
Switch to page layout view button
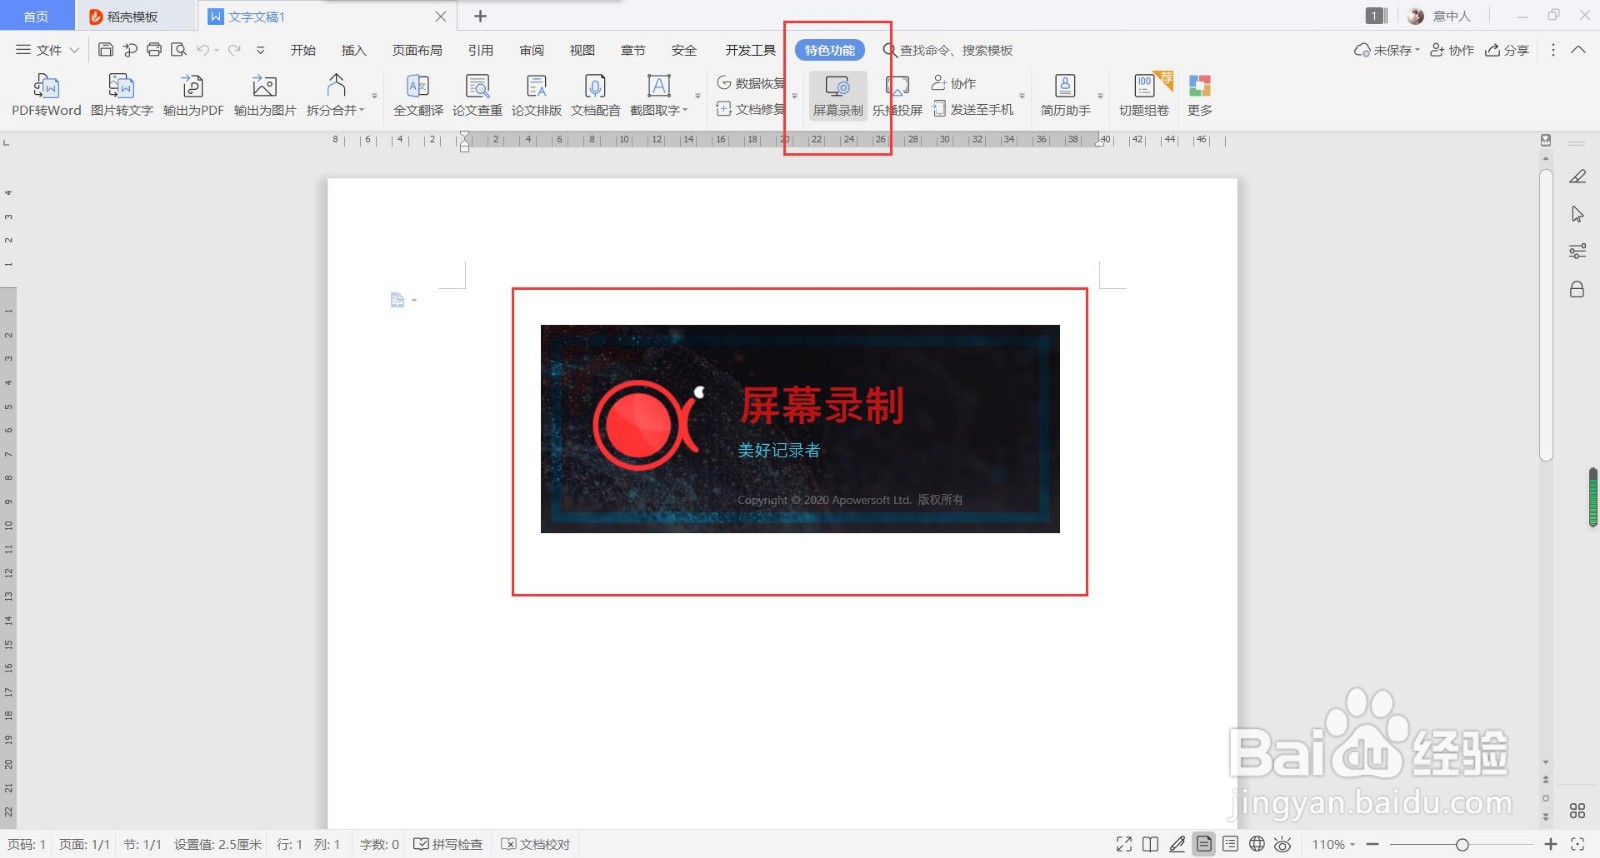pyautogui.click(x=1204, y=845)
